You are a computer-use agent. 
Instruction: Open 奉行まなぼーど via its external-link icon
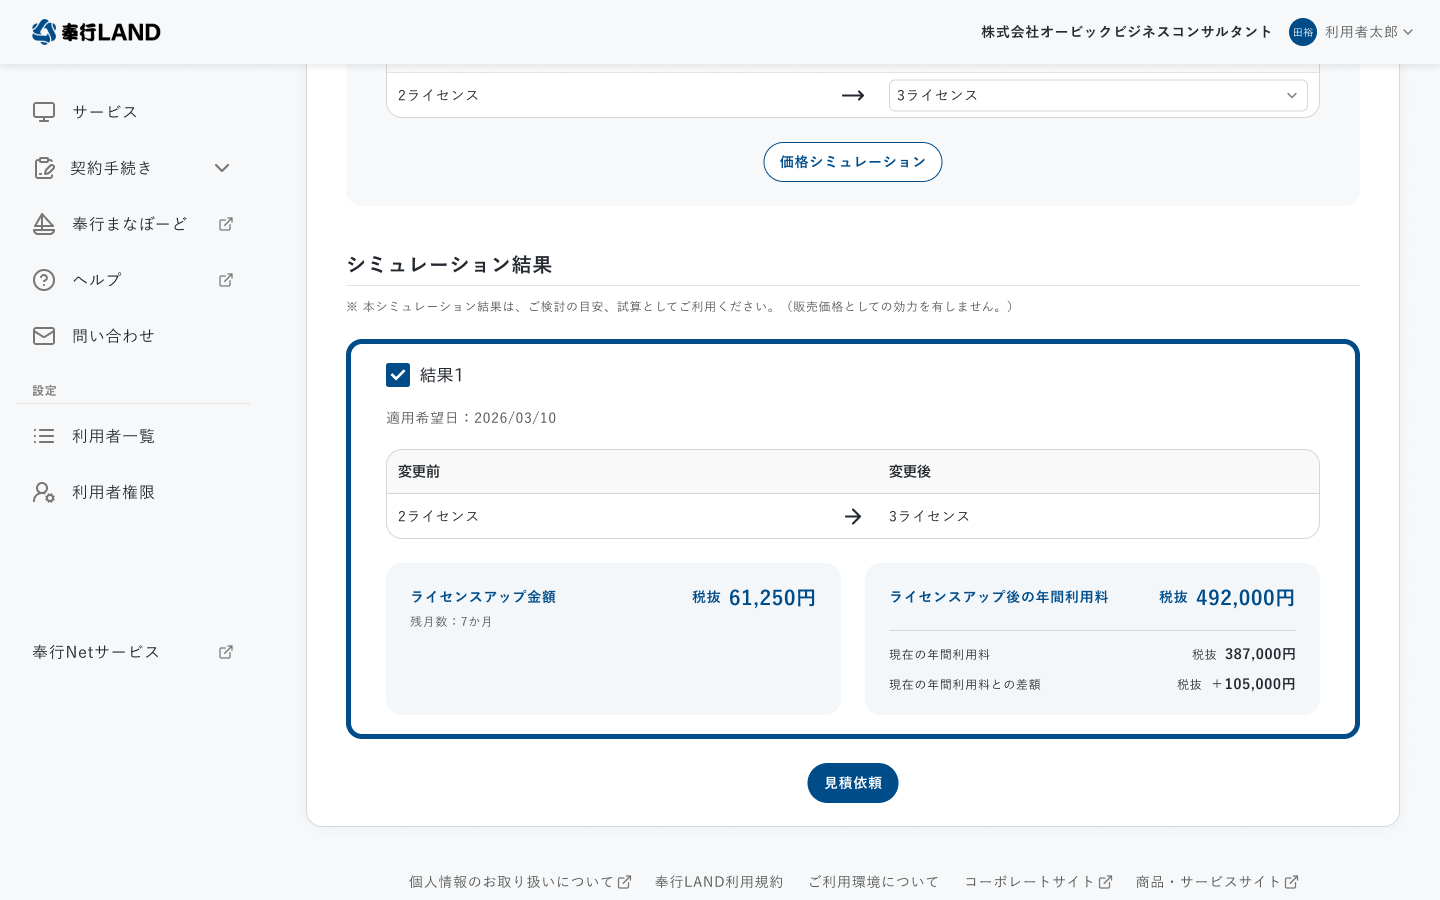click(226, 224)
